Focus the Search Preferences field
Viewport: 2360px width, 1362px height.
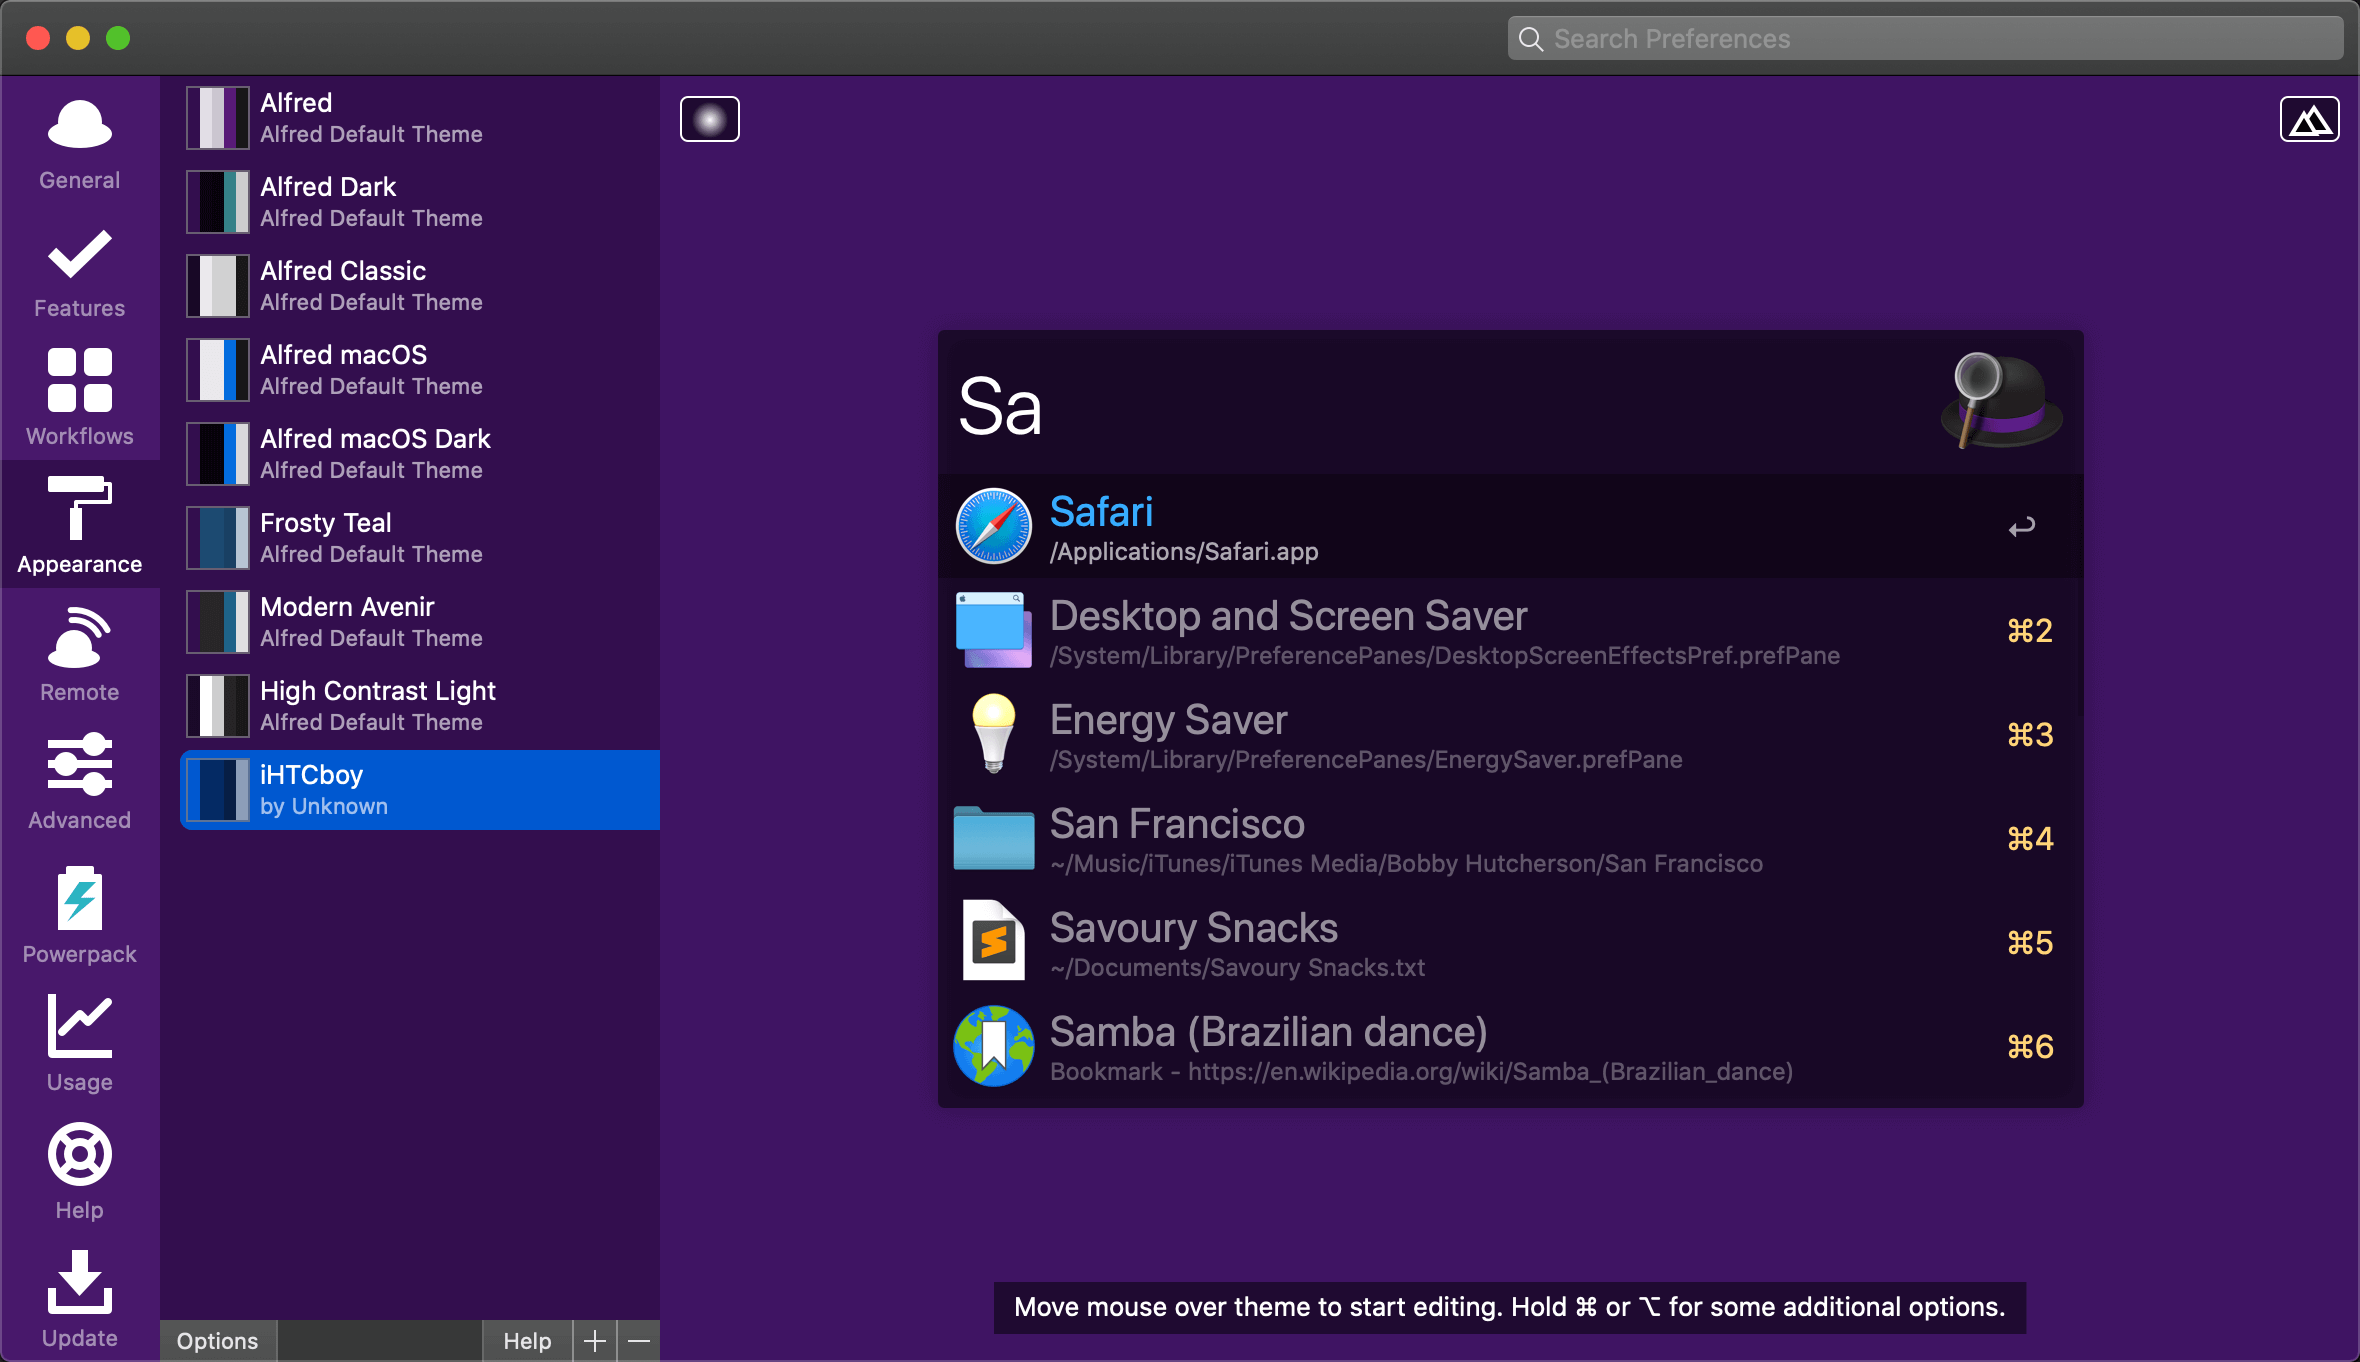point(1926,38)
